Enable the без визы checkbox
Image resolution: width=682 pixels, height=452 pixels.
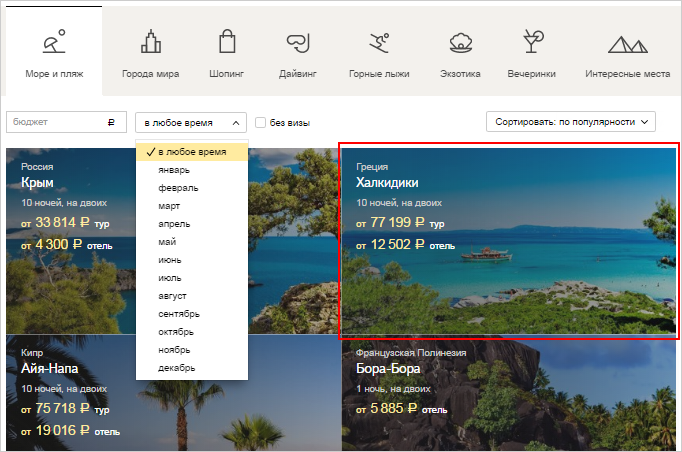click(260, 123)
